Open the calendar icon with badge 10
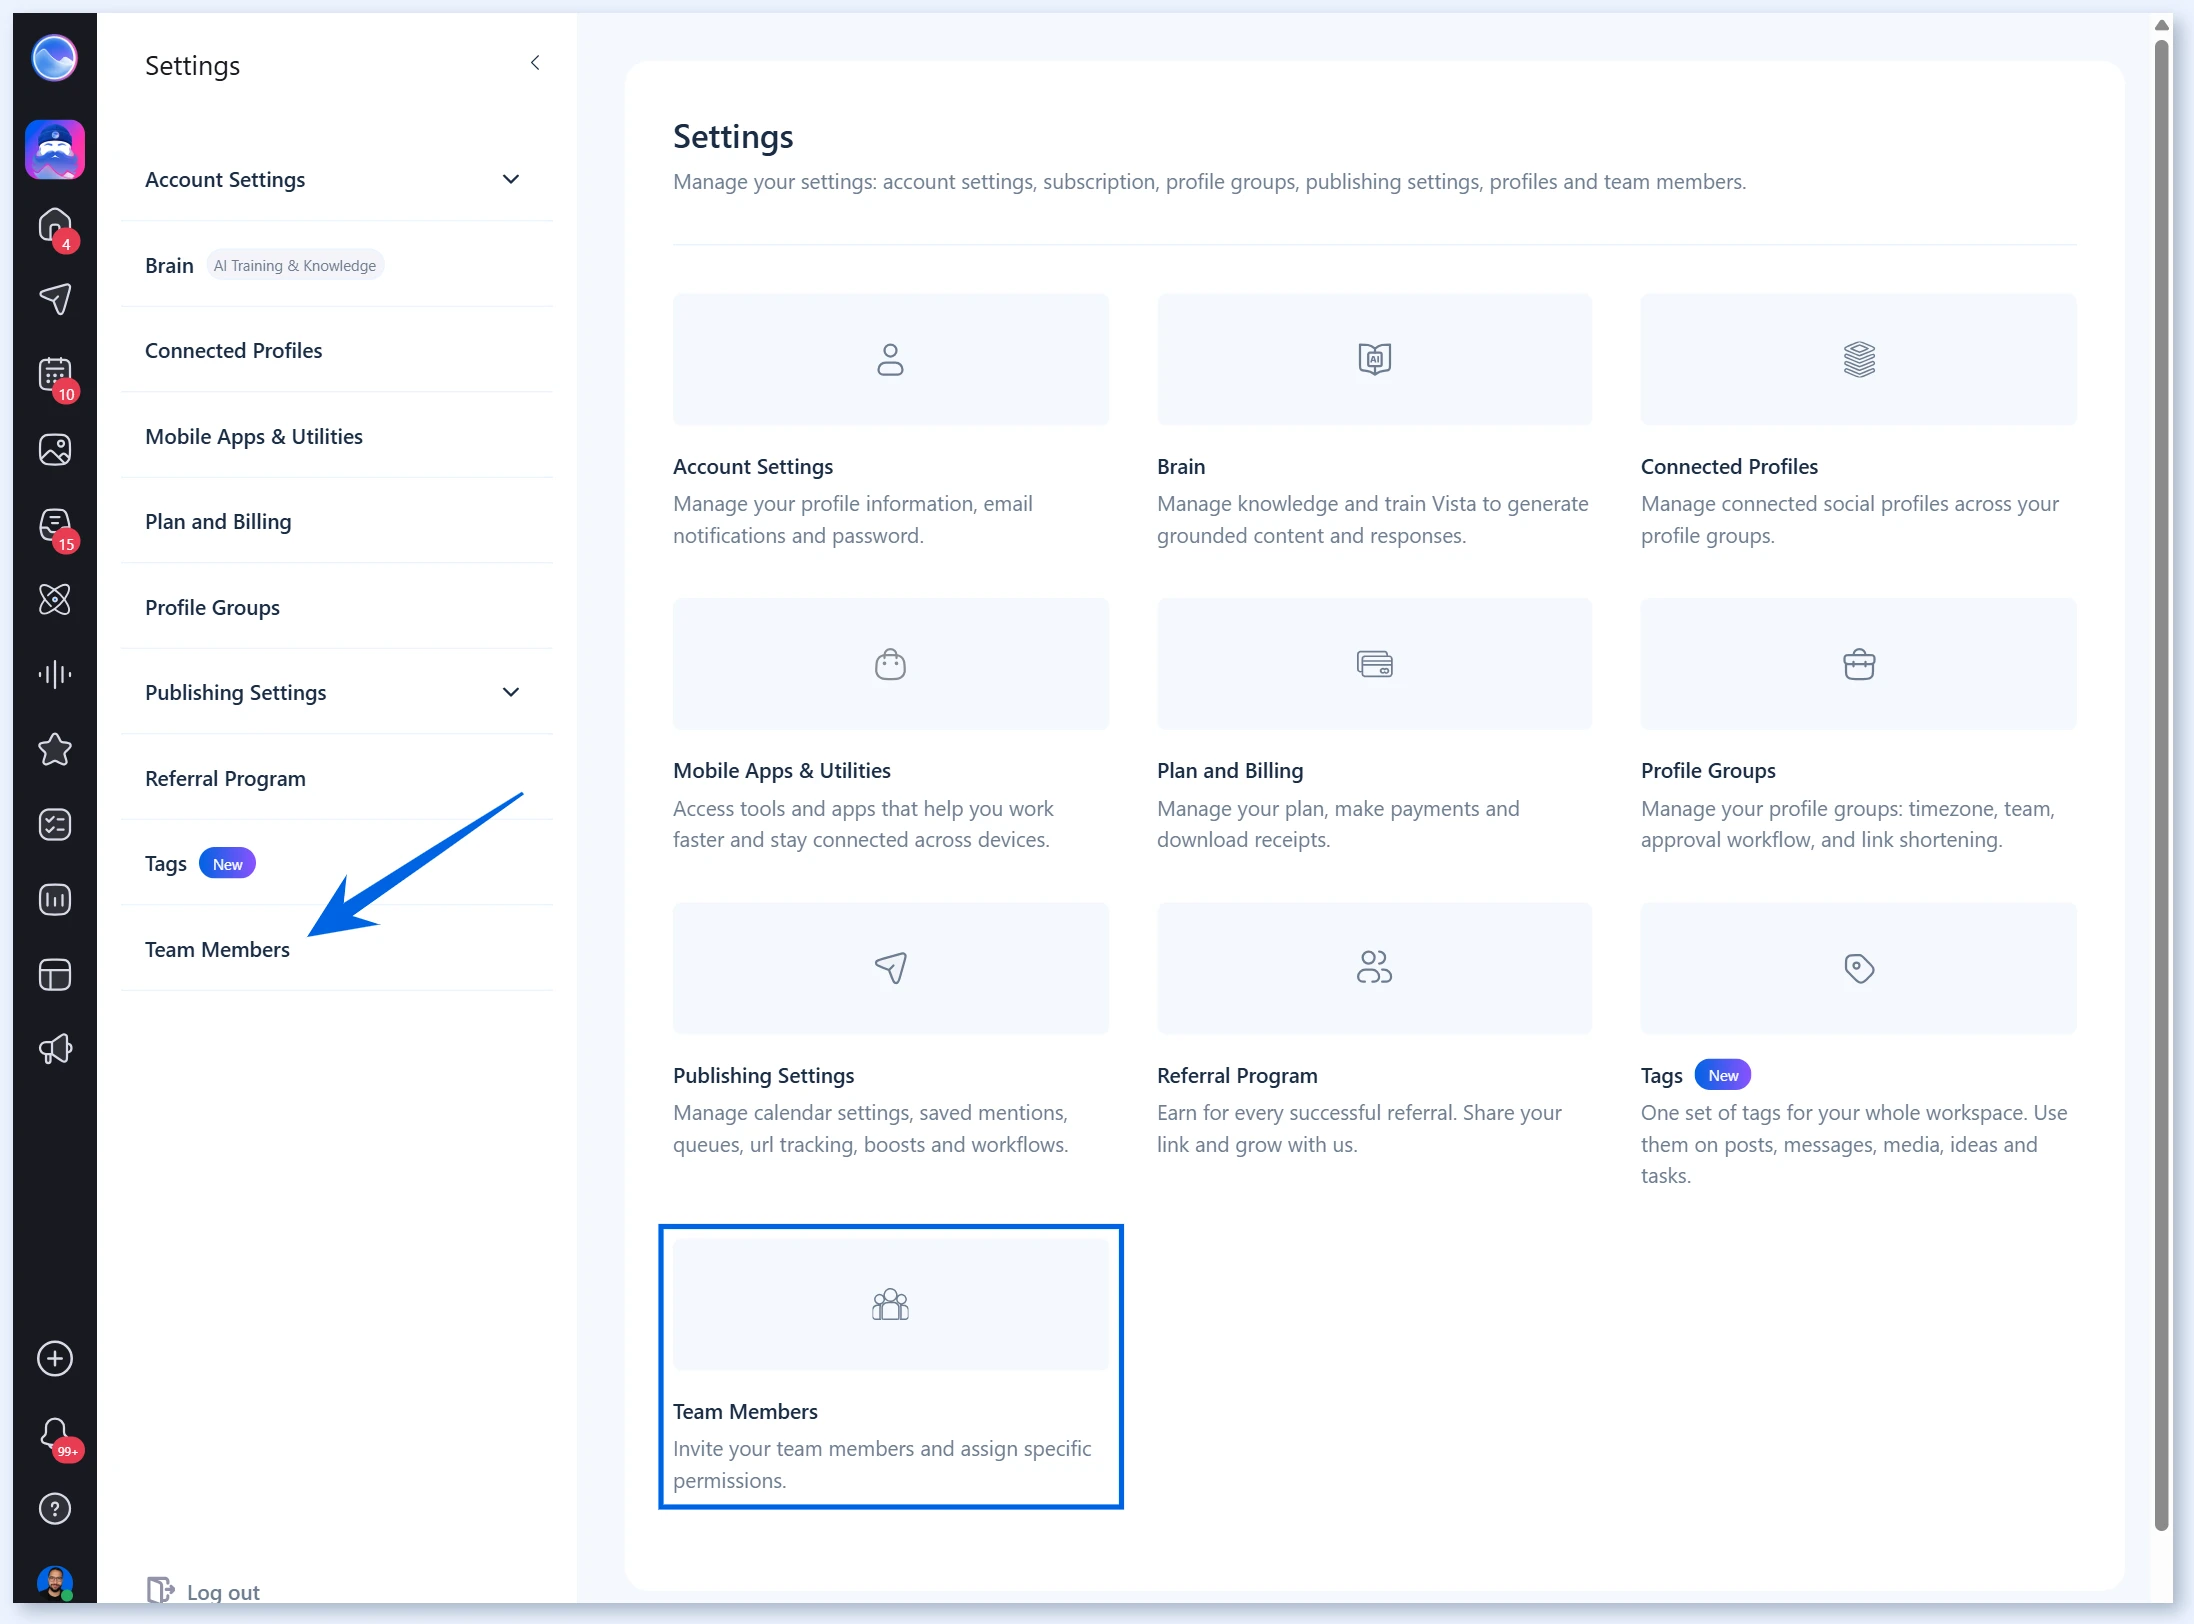 [x=55, y=376]
